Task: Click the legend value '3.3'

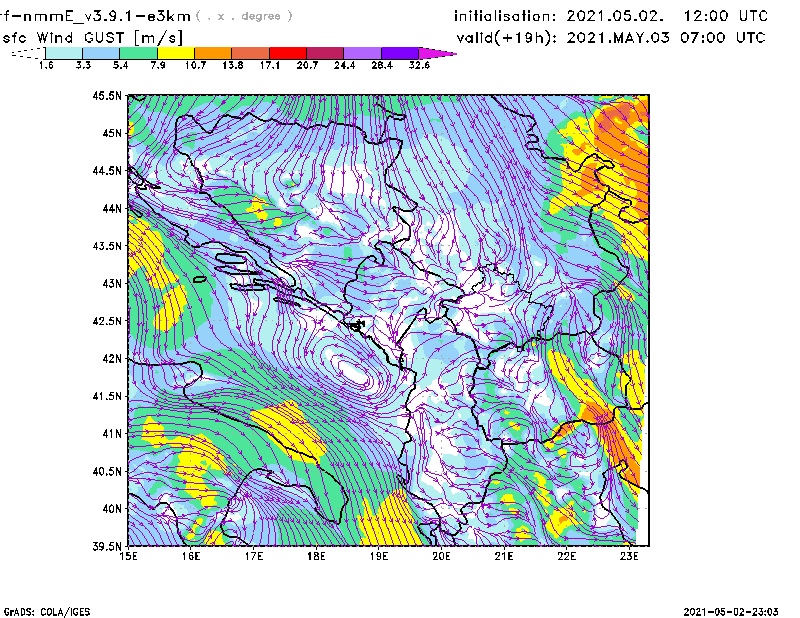Action: (83, 65)
